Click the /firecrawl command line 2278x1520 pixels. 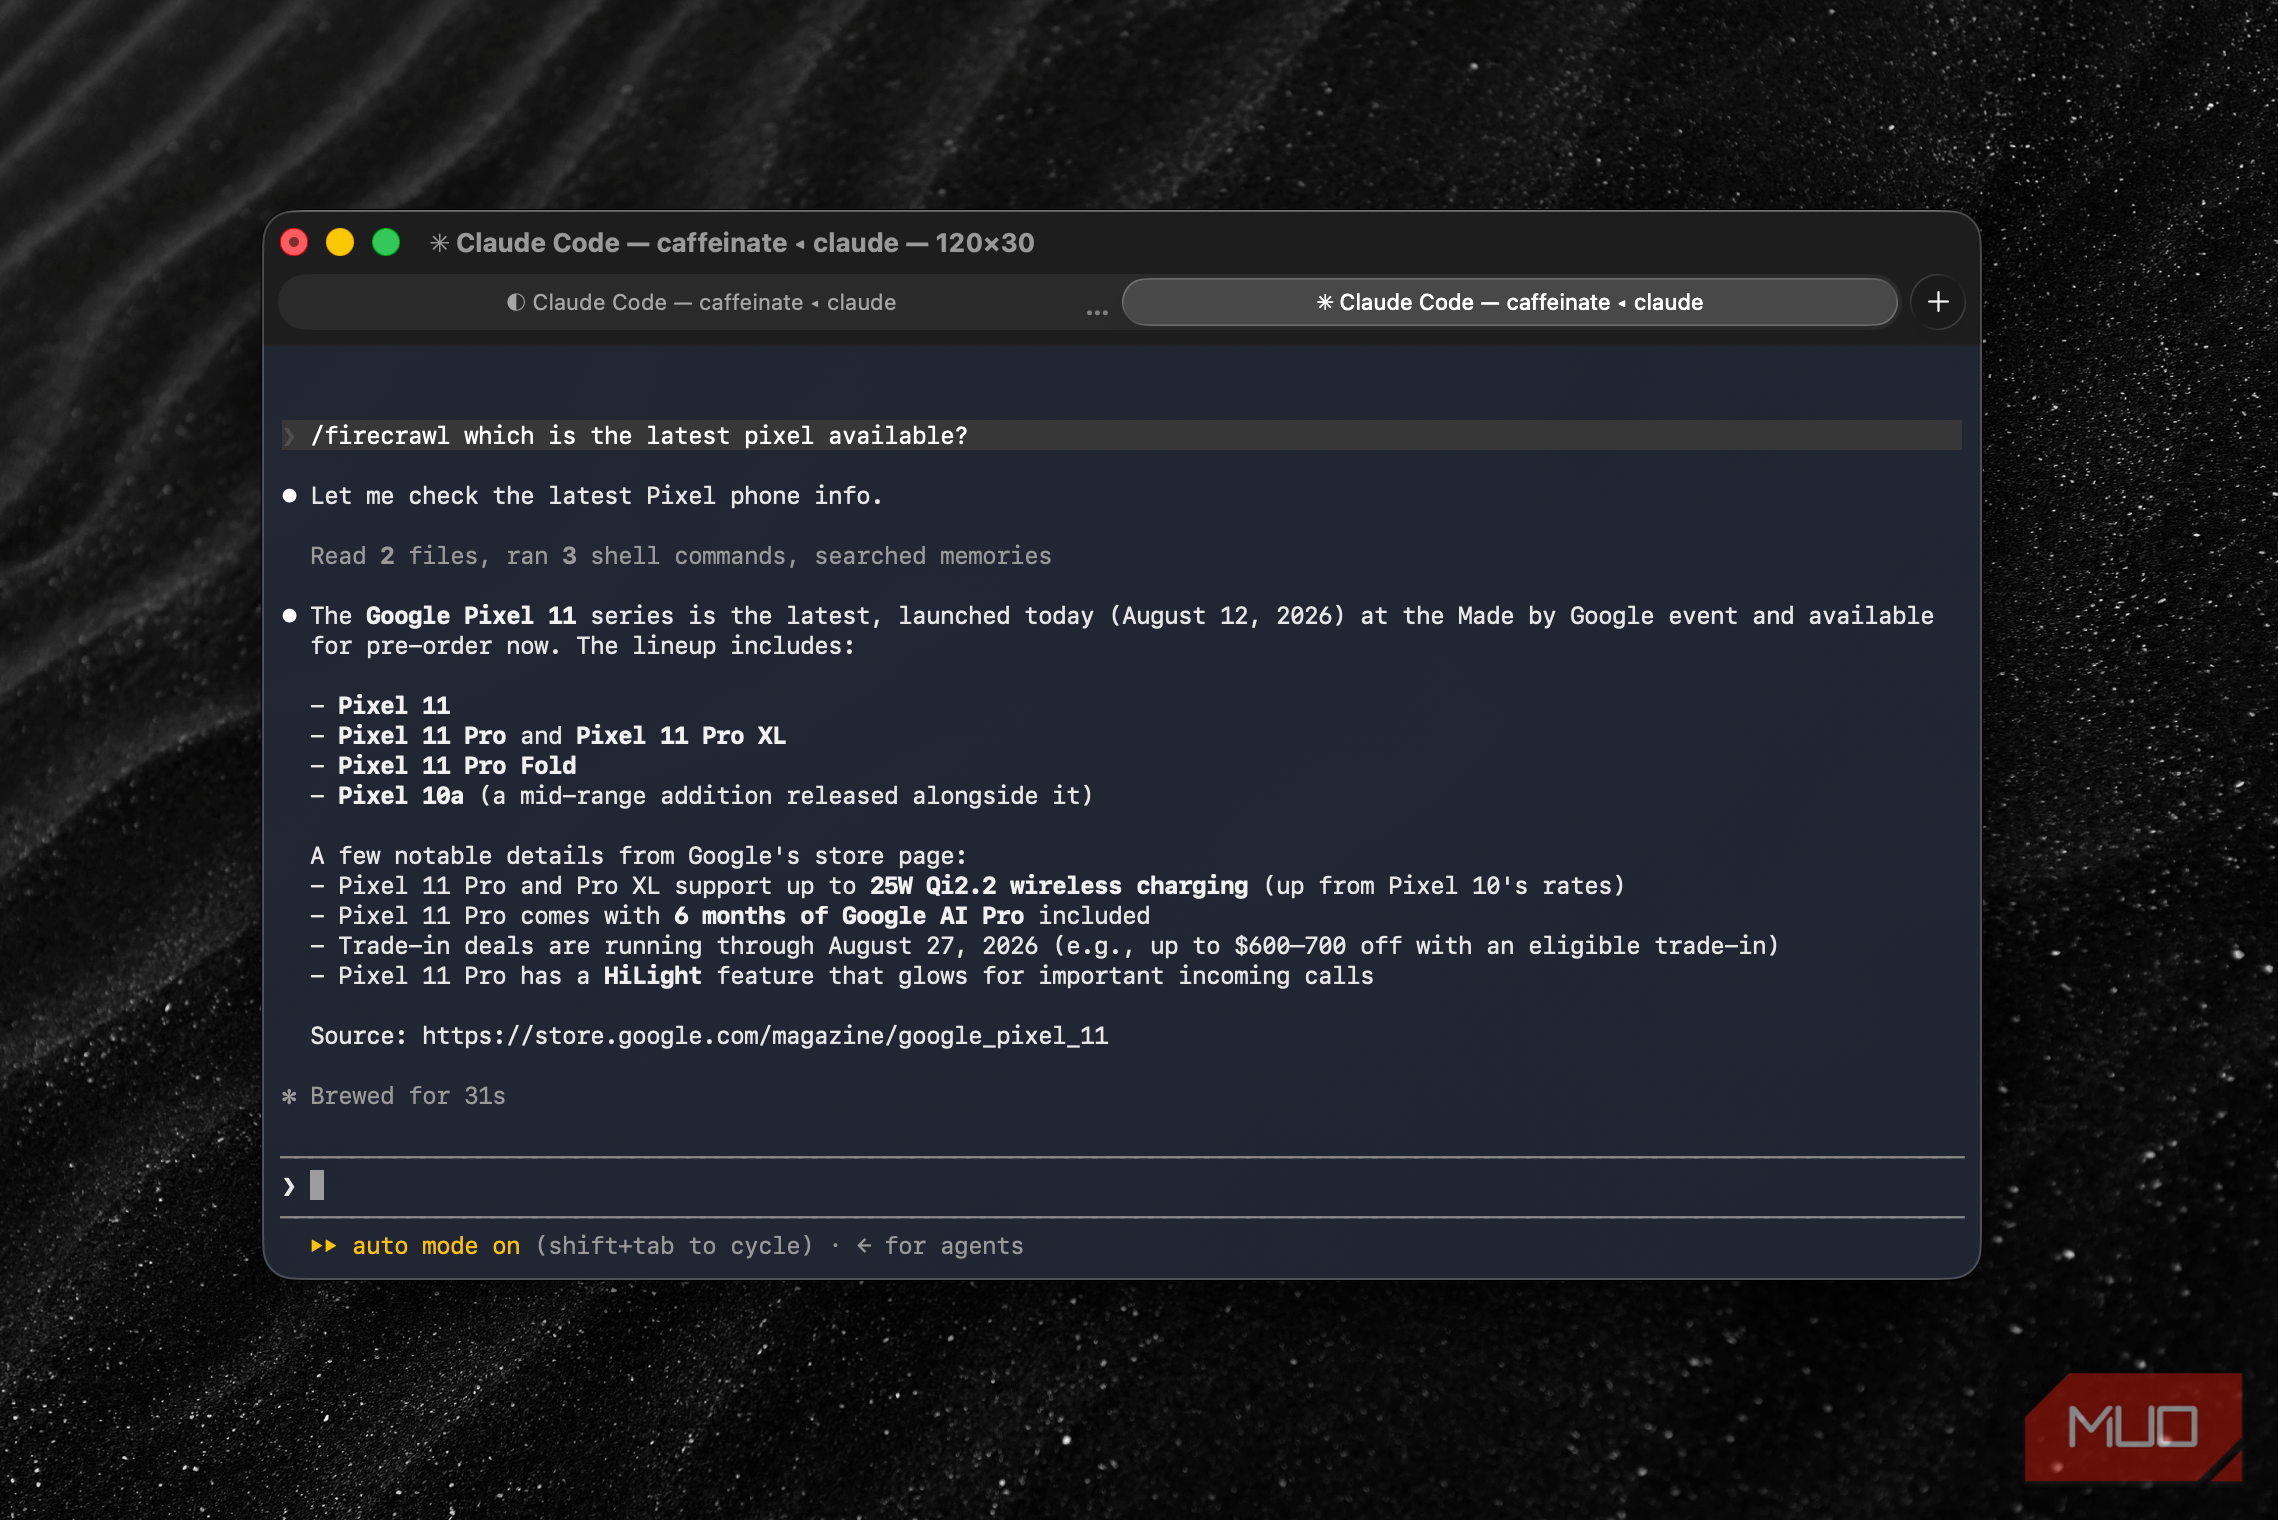[x=1121, y=436]
